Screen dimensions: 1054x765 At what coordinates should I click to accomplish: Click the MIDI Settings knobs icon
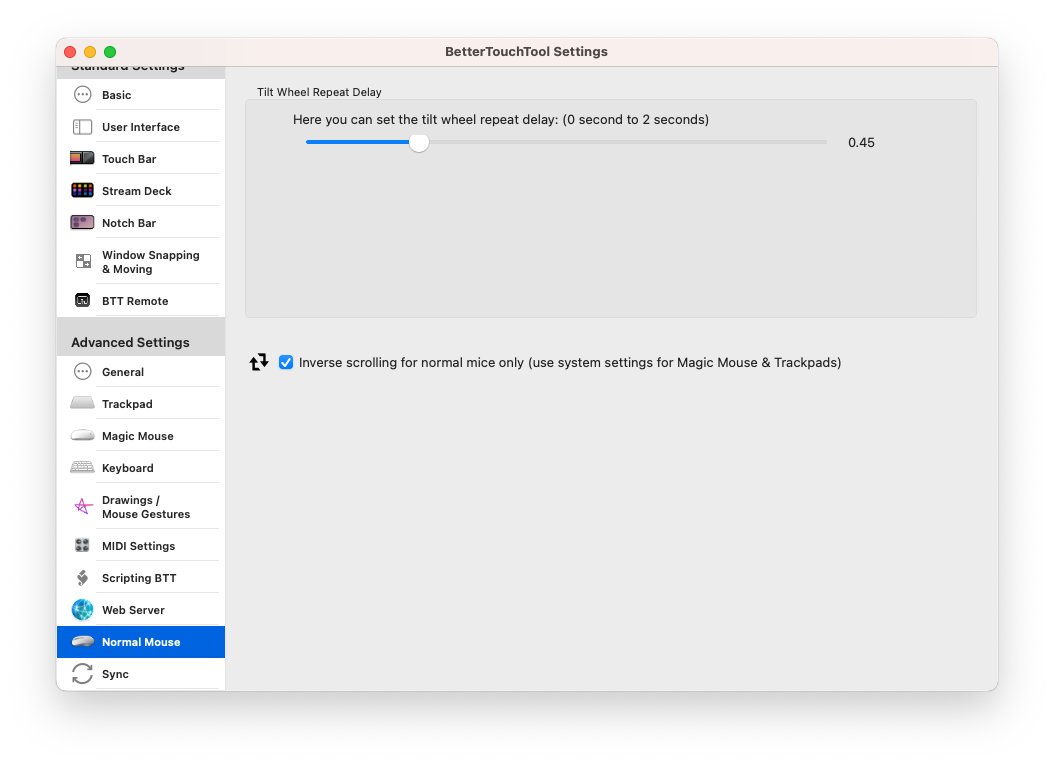83,545
